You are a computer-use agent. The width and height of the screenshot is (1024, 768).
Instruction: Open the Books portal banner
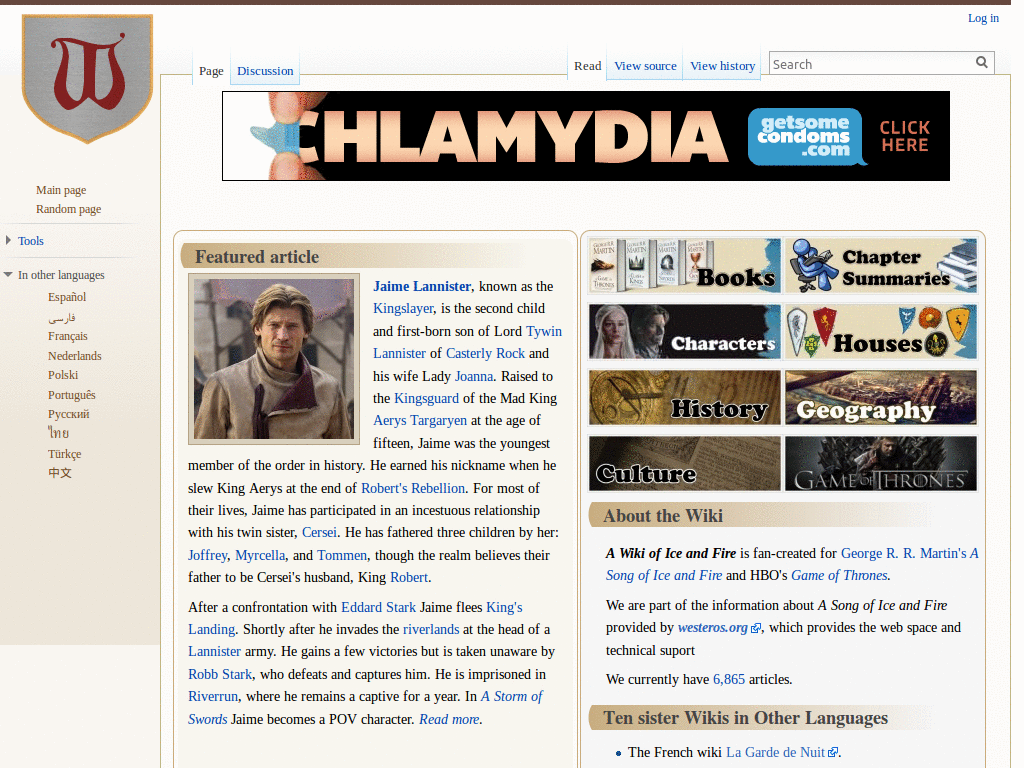684,265
